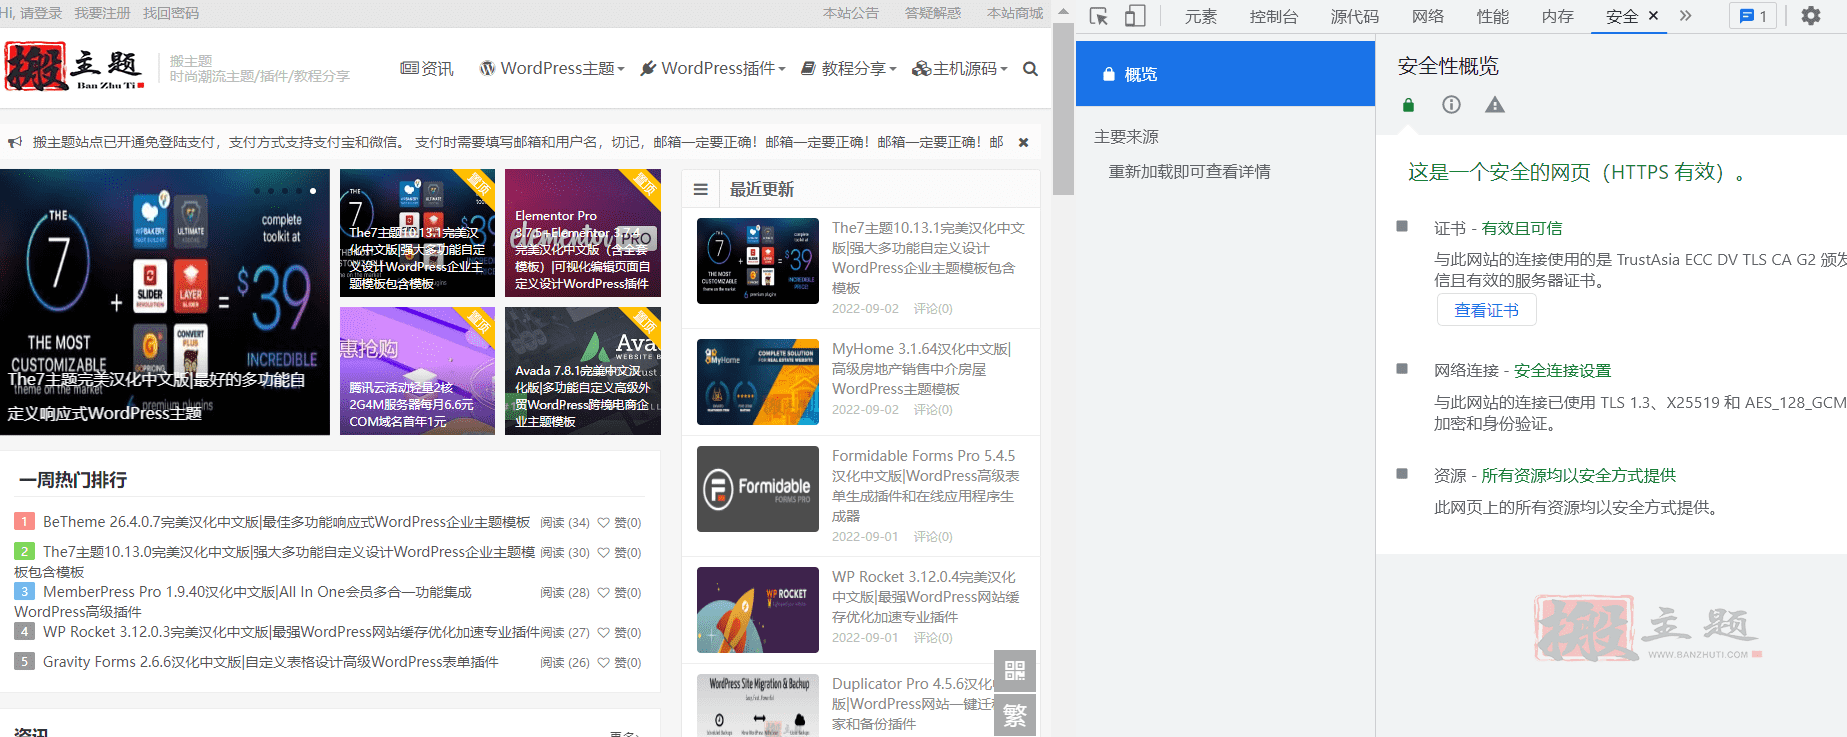This screenshot has height=737, width=1847.
Task: Click the warning triangle security icon
Action: click(x=1494, y=105)
